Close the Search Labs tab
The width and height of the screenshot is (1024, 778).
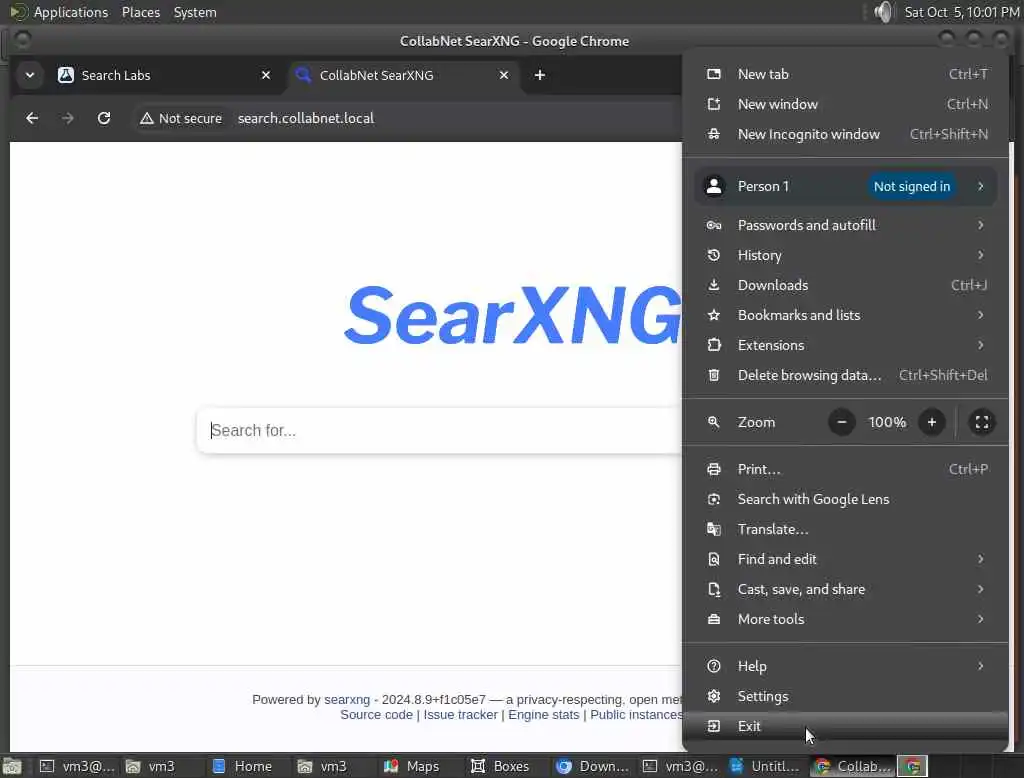(x=266, y=75)
